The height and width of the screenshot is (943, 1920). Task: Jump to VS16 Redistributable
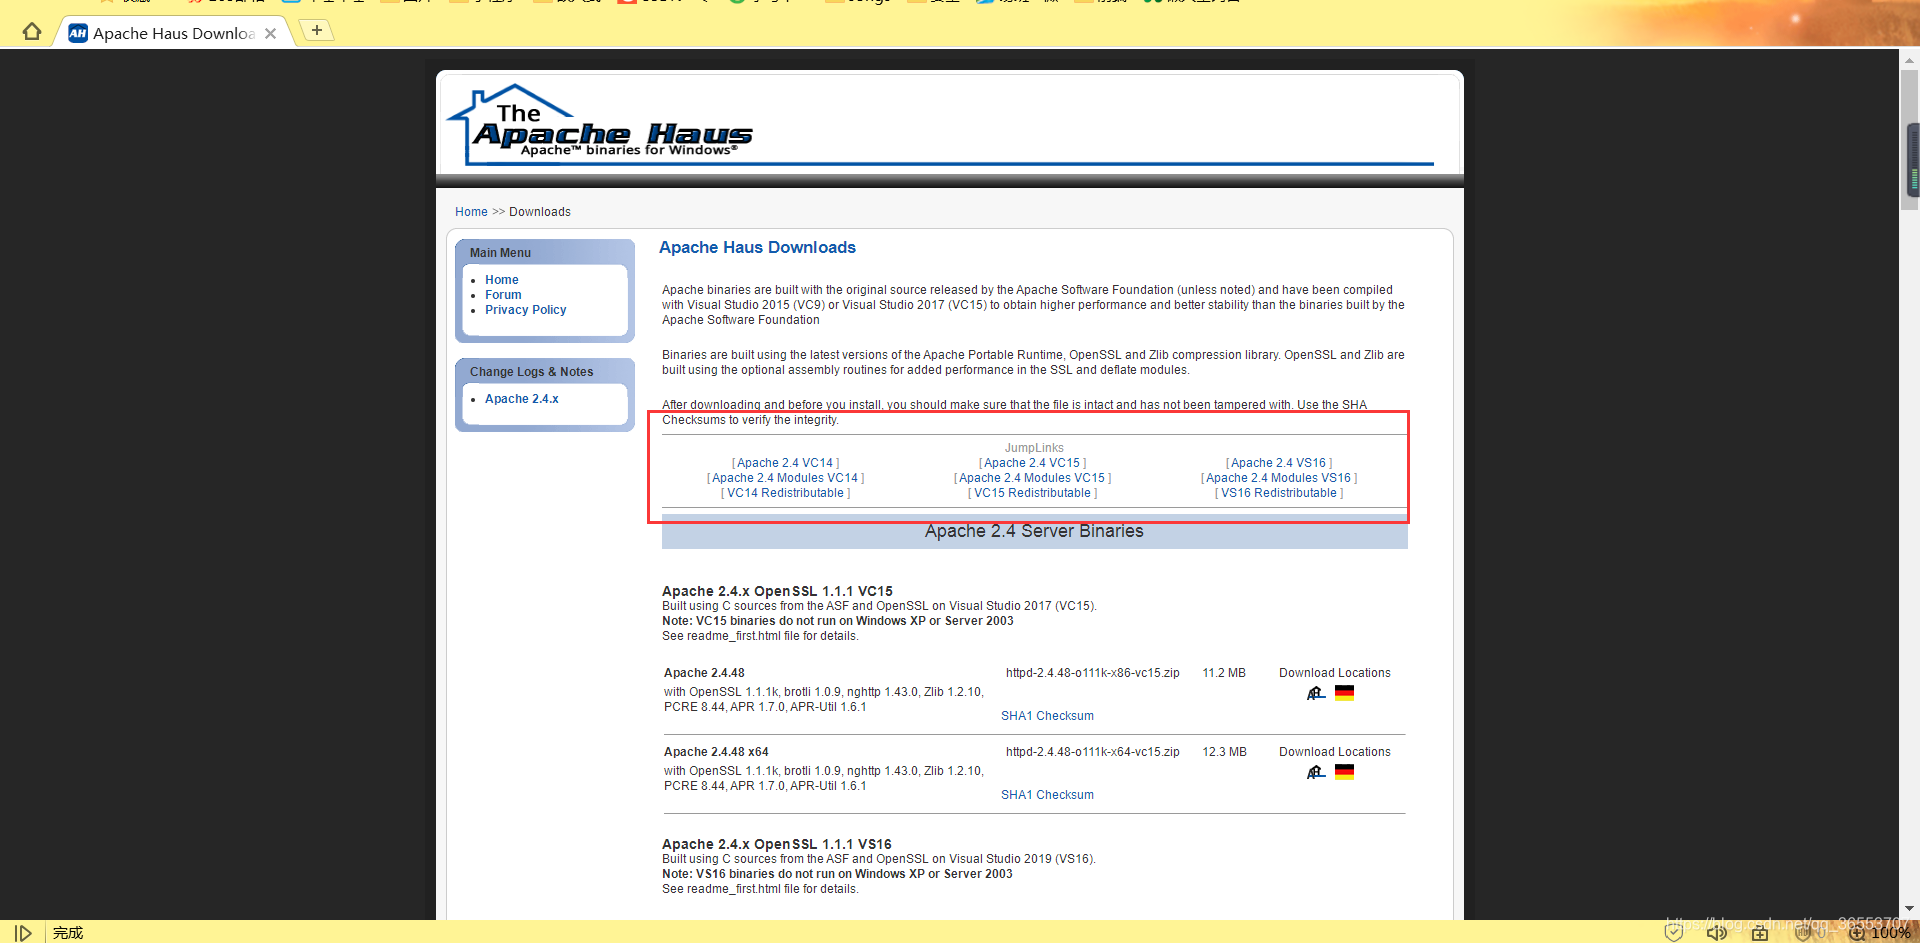point(1278,493)
